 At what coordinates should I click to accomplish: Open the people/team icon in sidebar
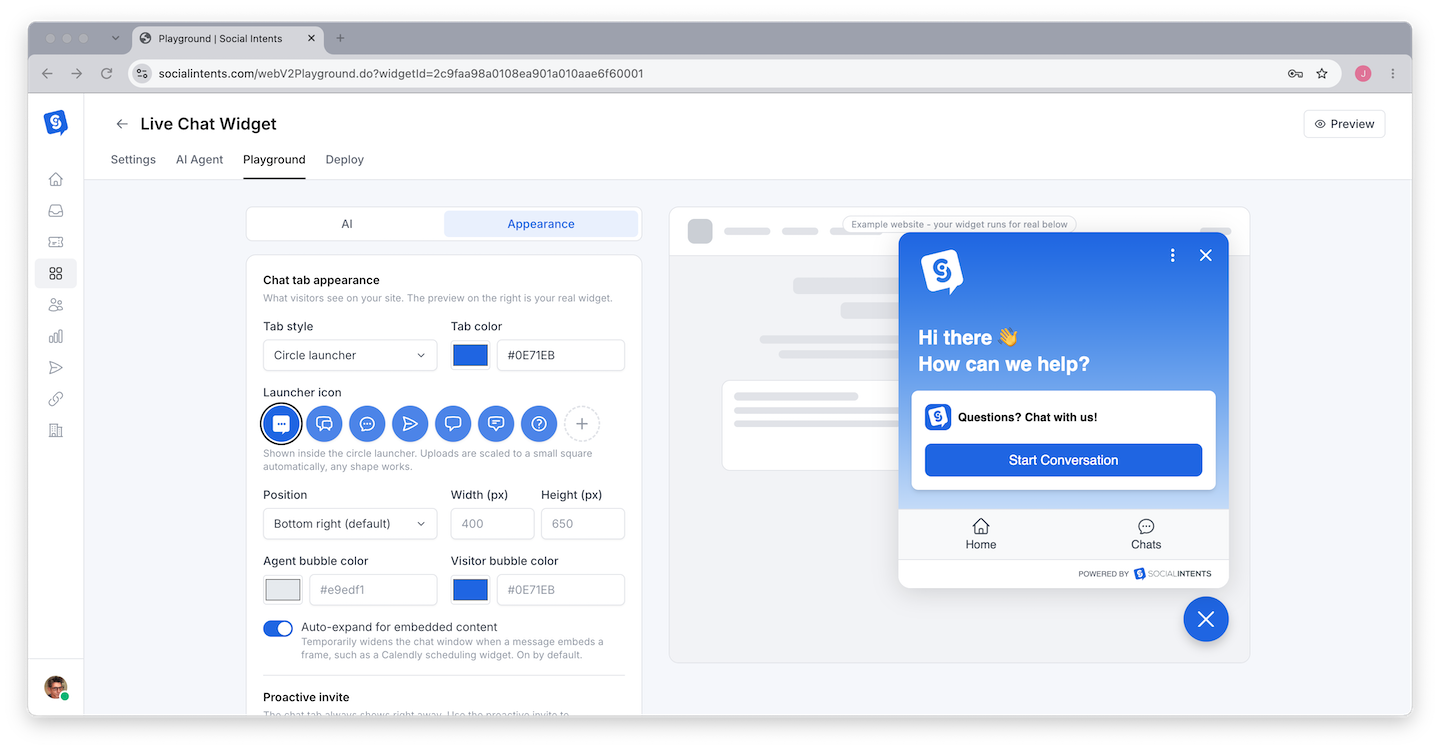56,305
